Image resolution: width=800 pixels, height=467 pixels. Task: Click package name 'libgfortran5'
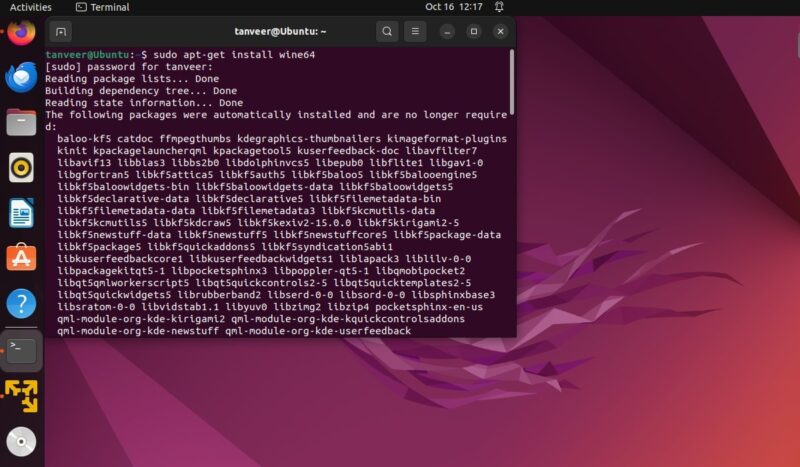tap(93, 175)
